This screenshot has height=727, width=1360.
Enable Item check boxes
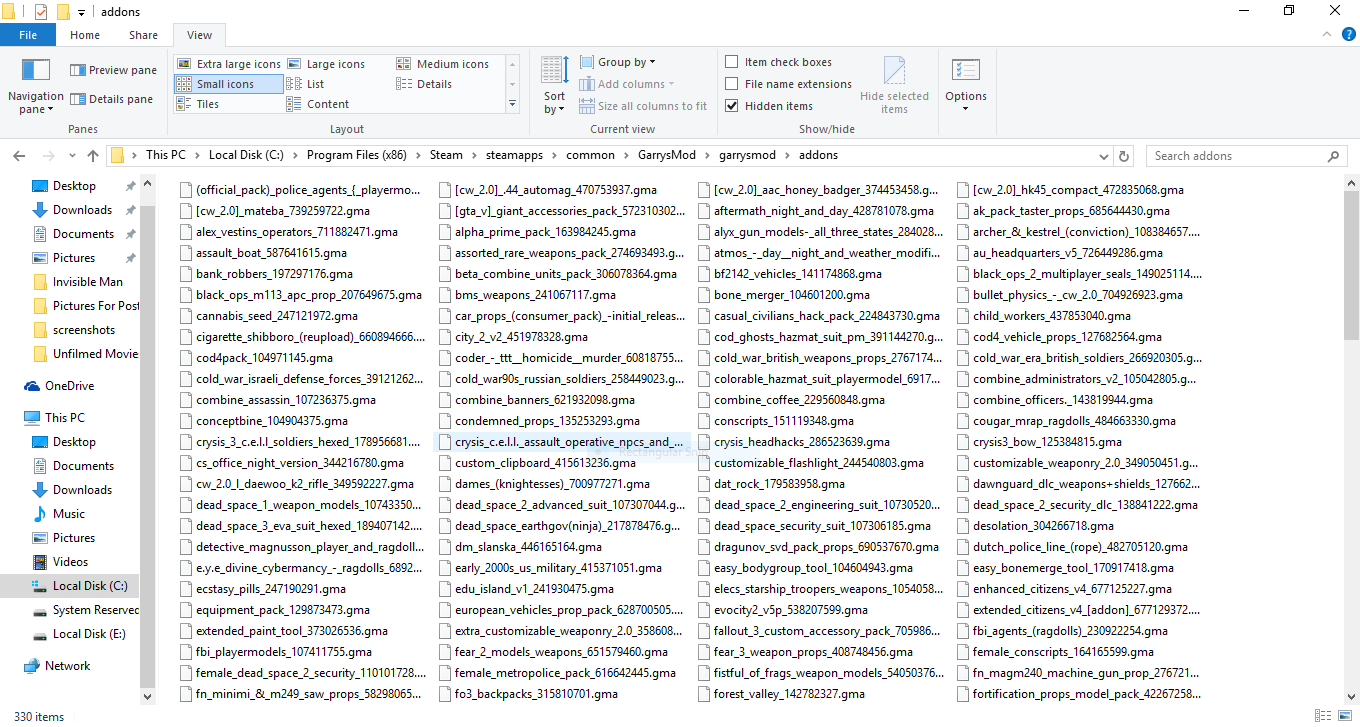click(732, 62)
